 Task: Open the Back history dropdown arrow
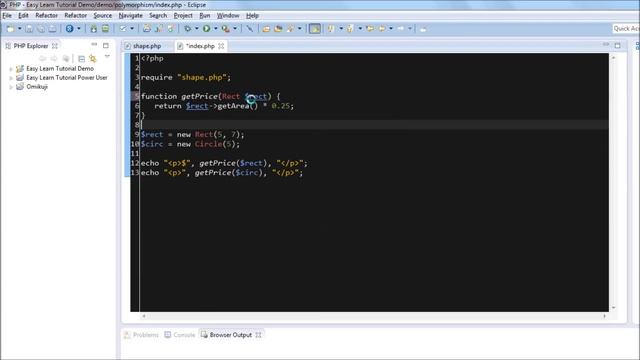coord(391,29)
